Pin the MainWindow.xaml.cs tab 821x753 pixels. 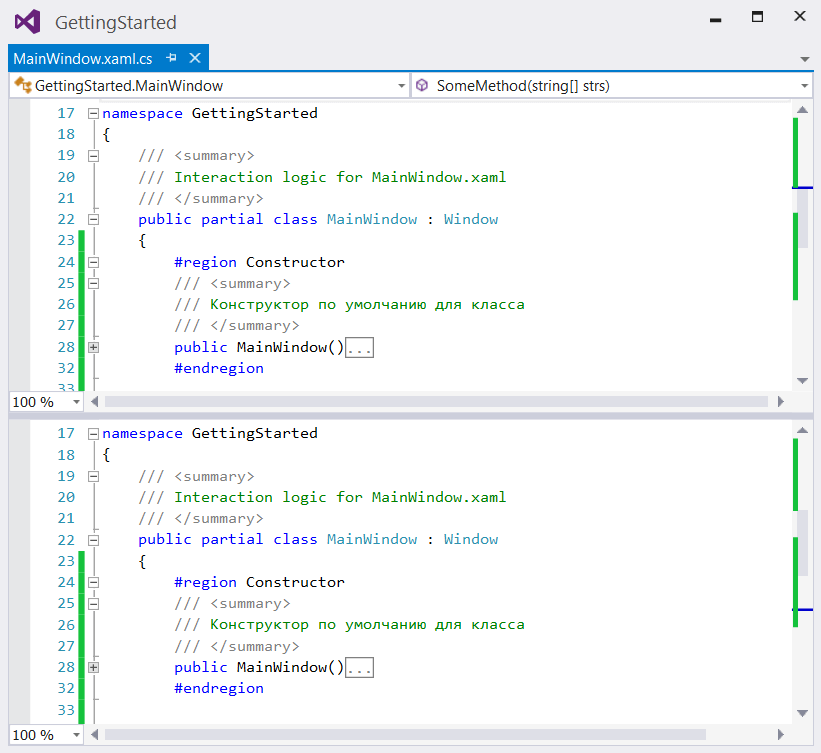point(172,58)
